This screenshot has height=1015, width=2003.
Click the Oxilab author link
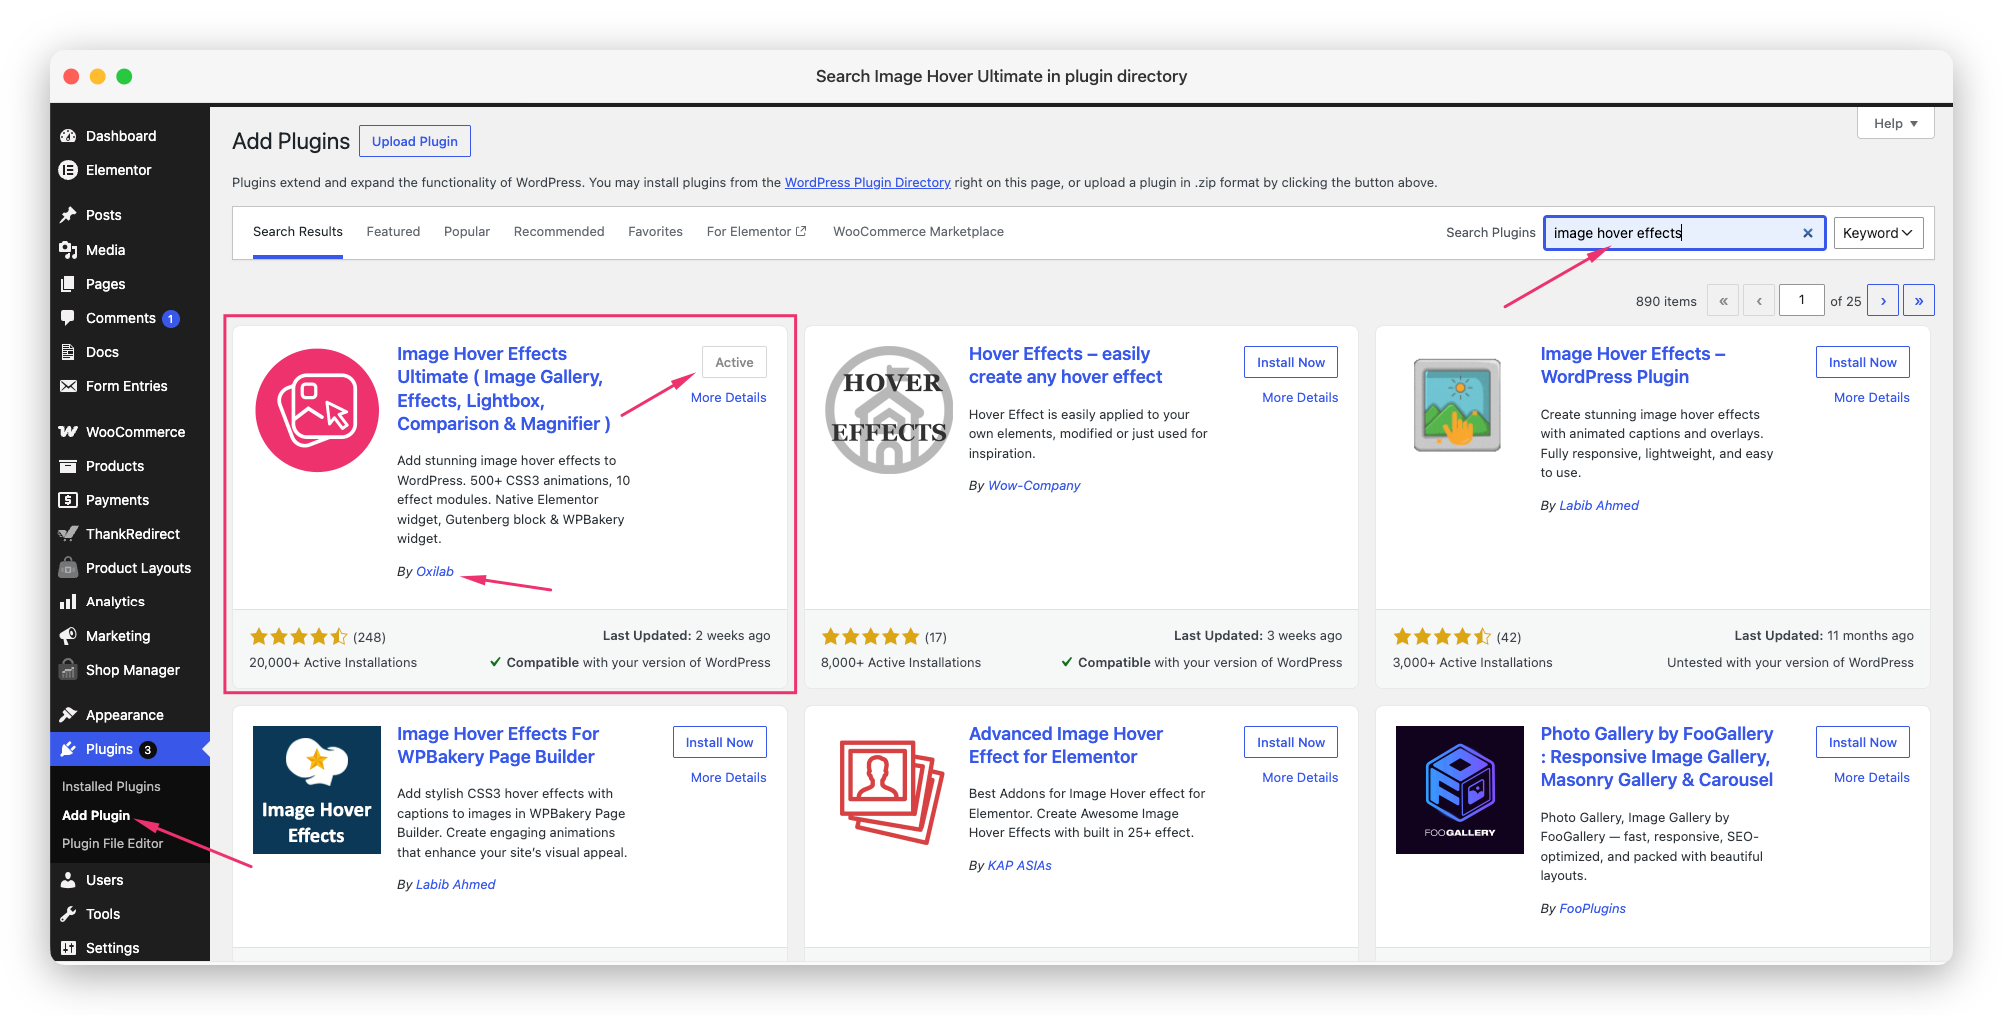435,572
